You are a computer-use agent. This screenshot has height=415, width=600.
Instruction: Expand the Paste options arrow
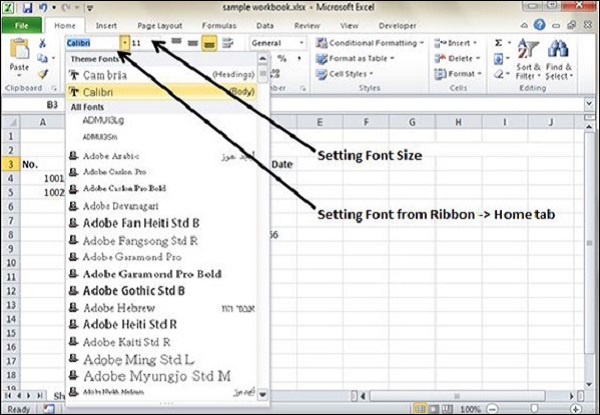(x=19, y=76)
